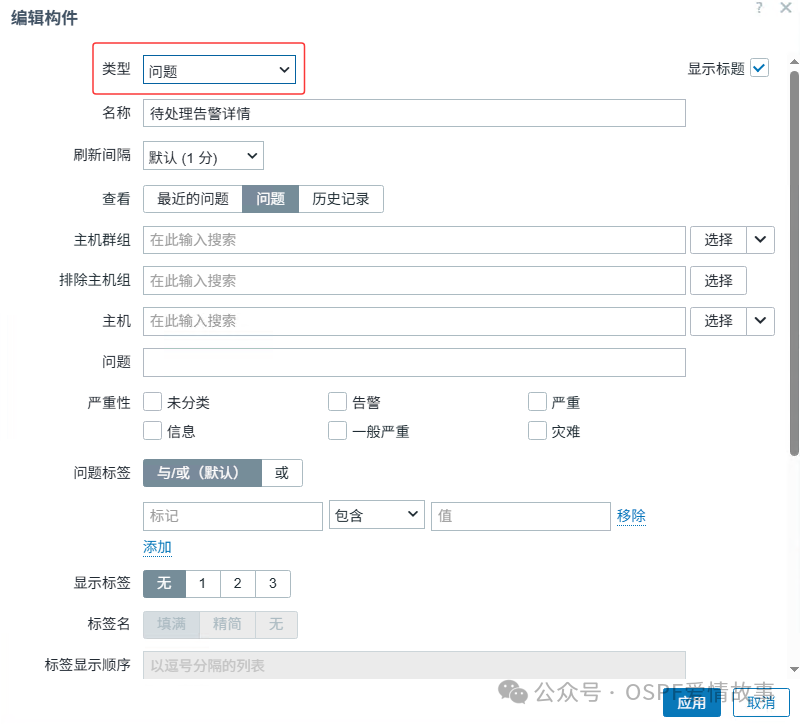Select 2 for 显示标签
800x724 pixels.
[x=238, y=584]
